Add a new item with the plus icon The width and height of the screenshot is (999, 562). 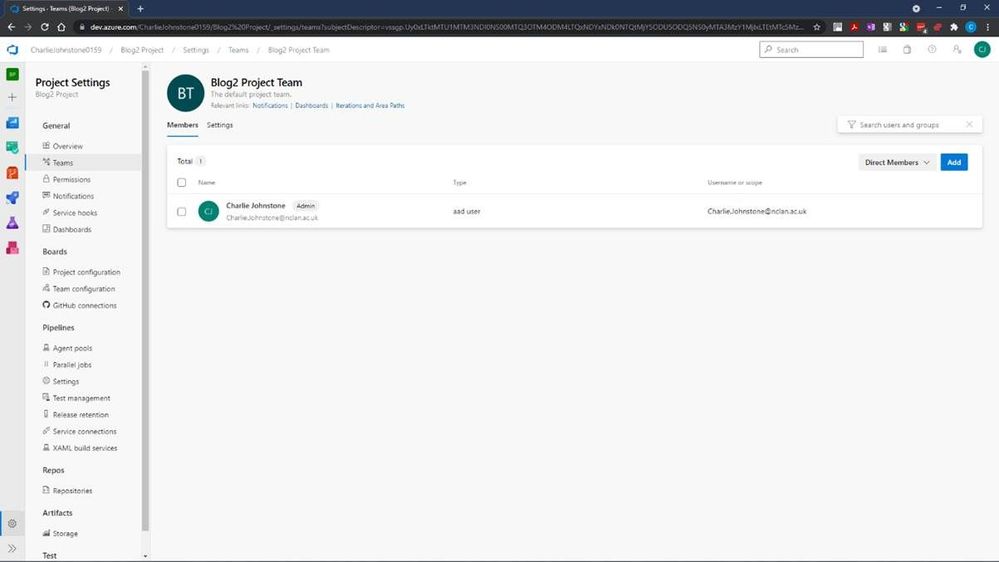tap(12, 97)
